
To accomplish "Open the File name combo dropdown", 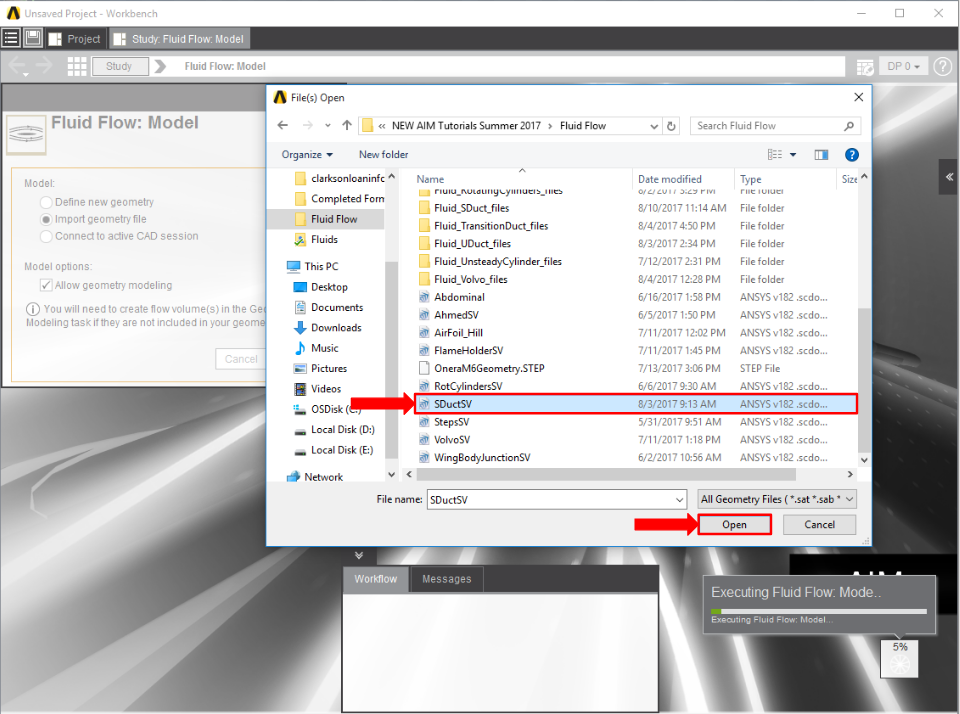I will coord(679,500).
